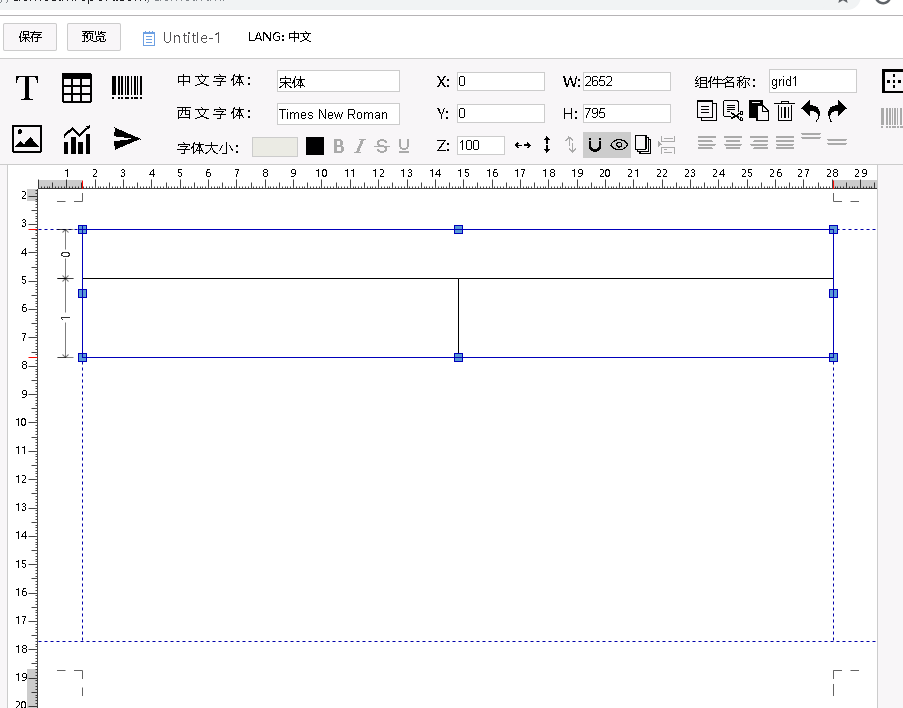Toggle underline (U) formatting
The height and width of the screenshot is (708, 903).
point(404,146)
